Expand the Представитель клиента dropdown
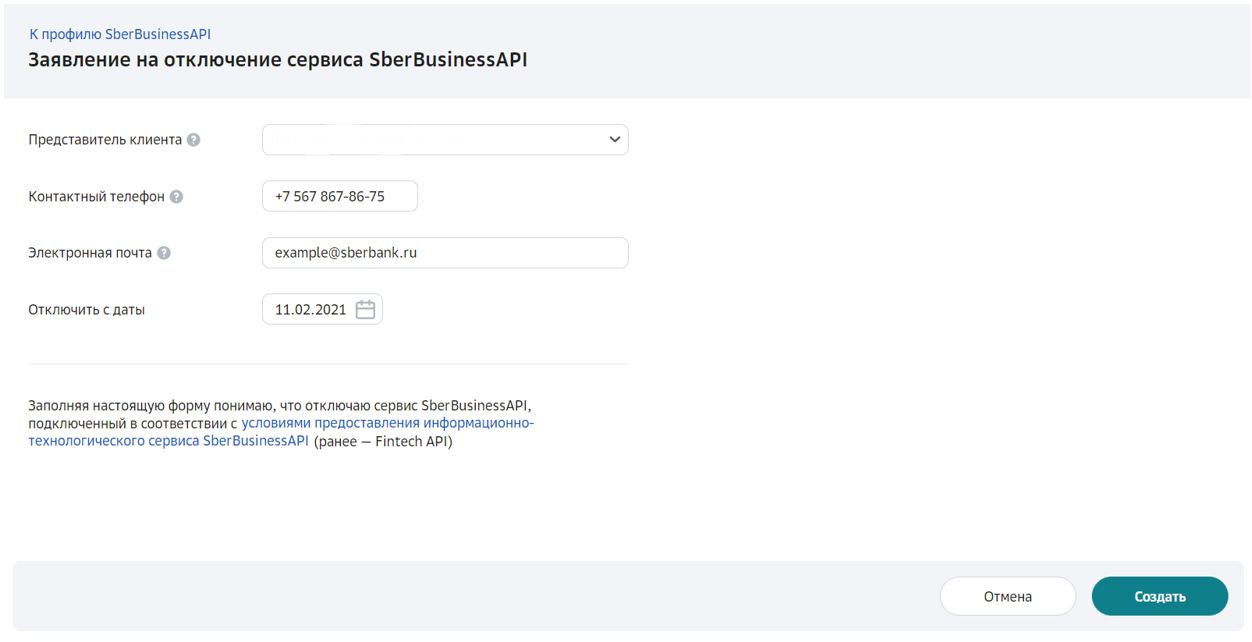 click(445, 140)
